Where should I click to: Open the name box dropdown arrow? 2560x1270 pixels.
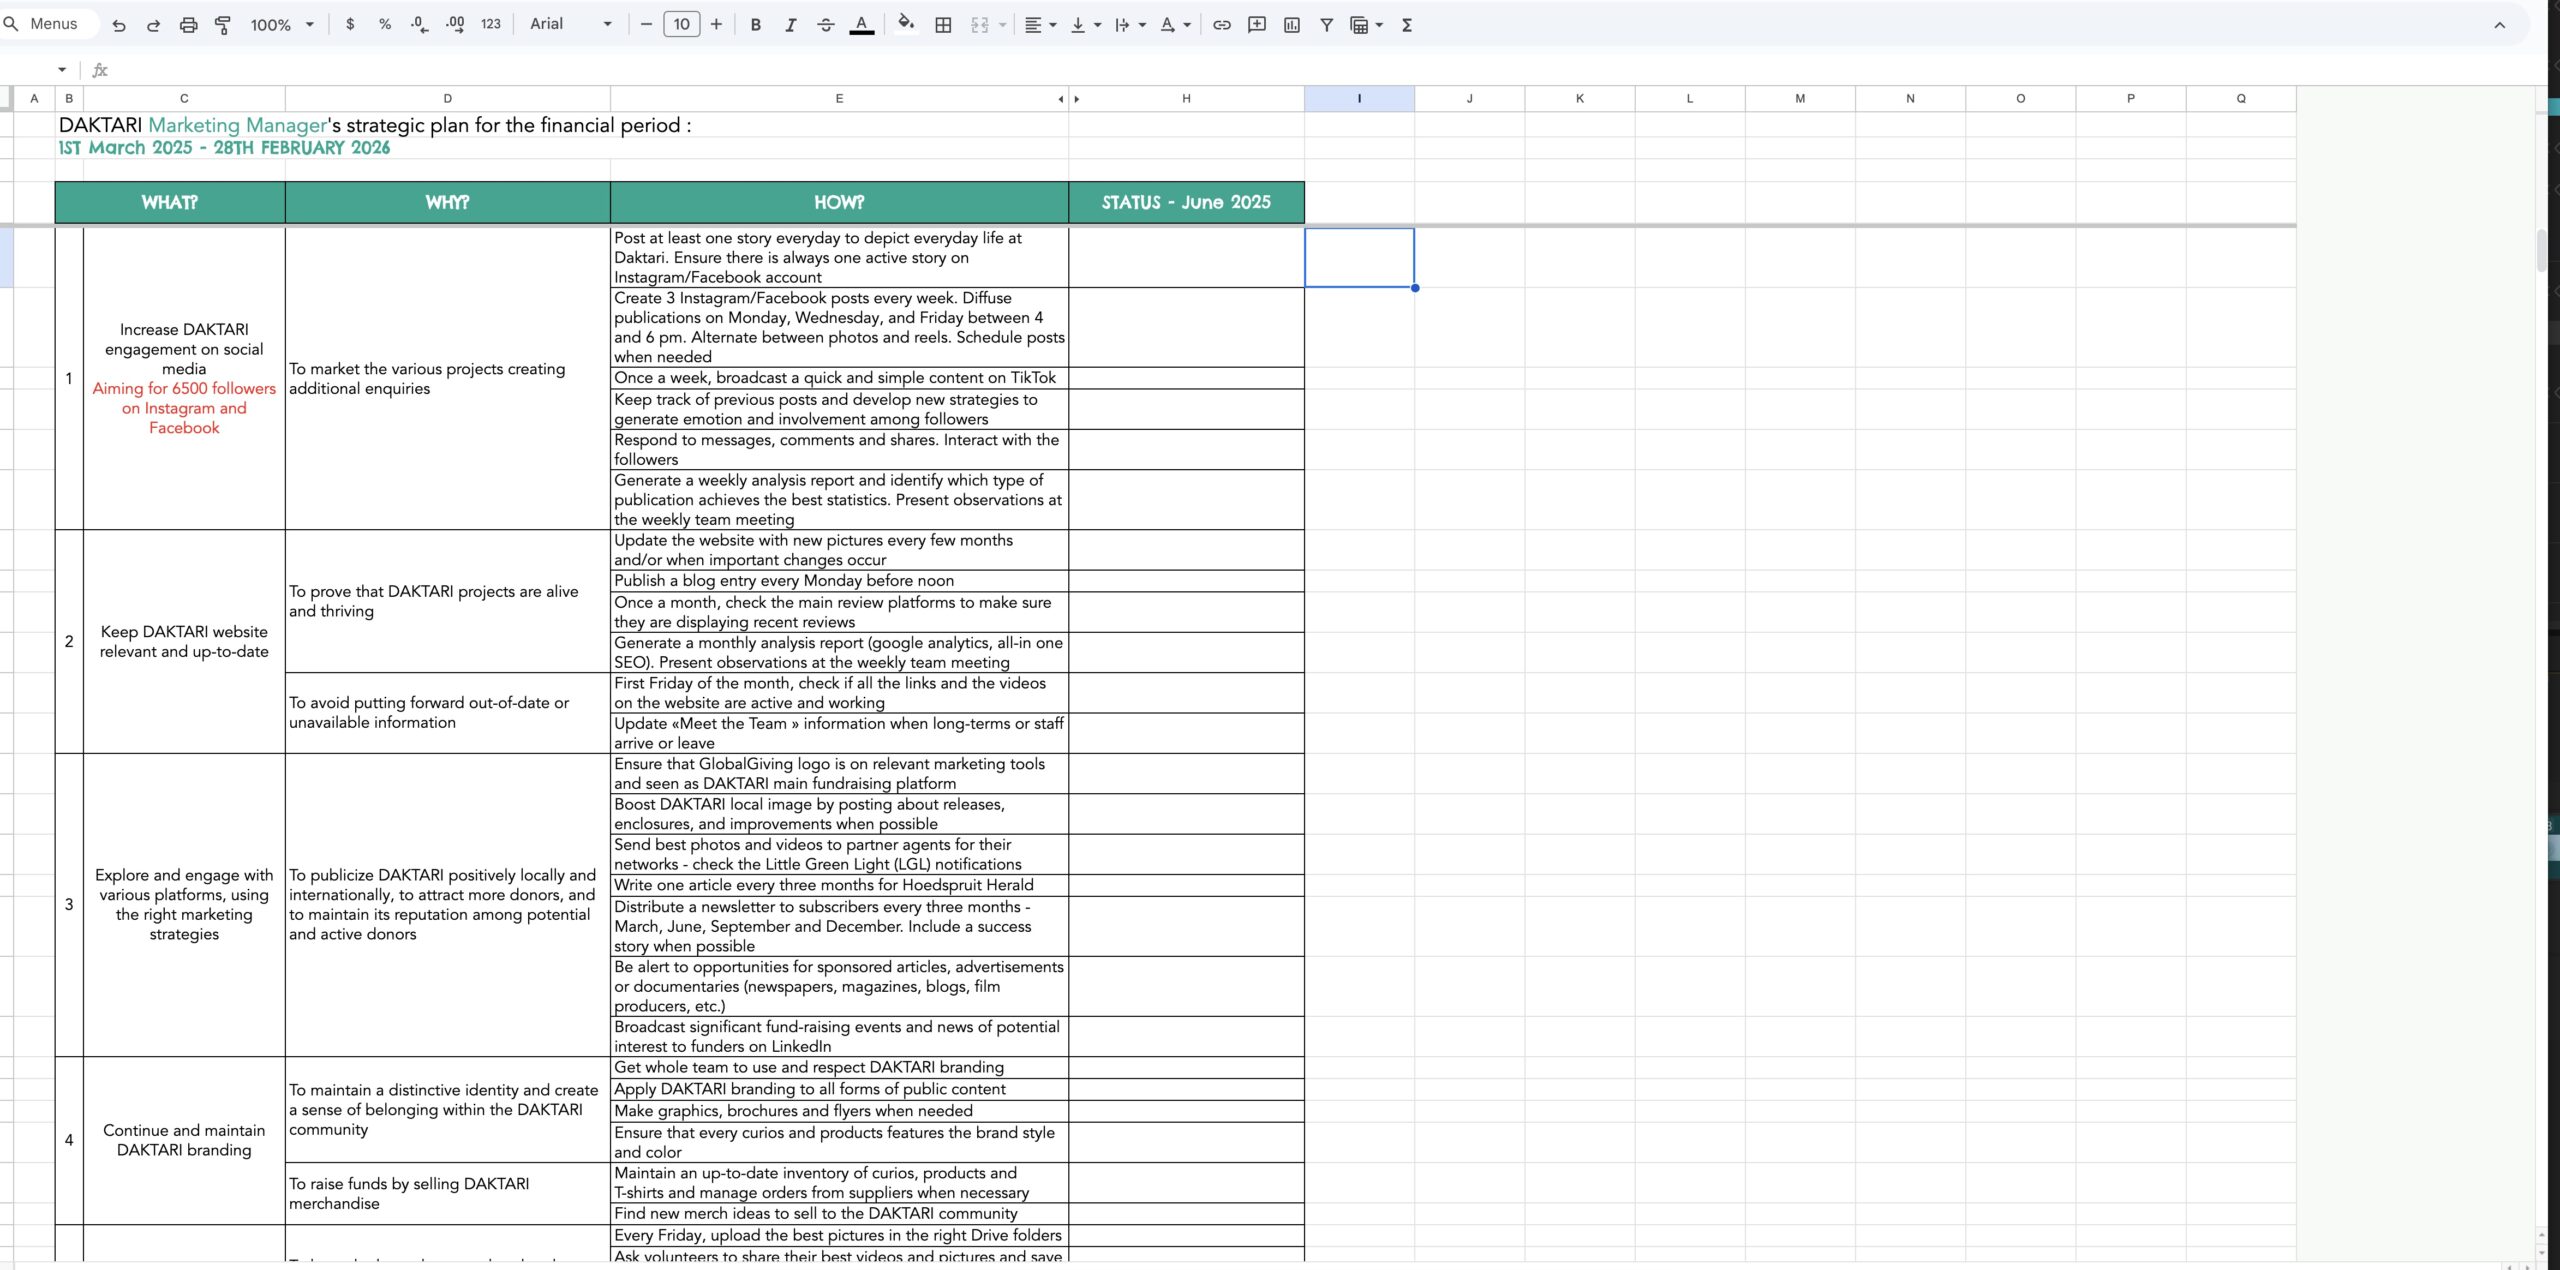coord(62,70)
